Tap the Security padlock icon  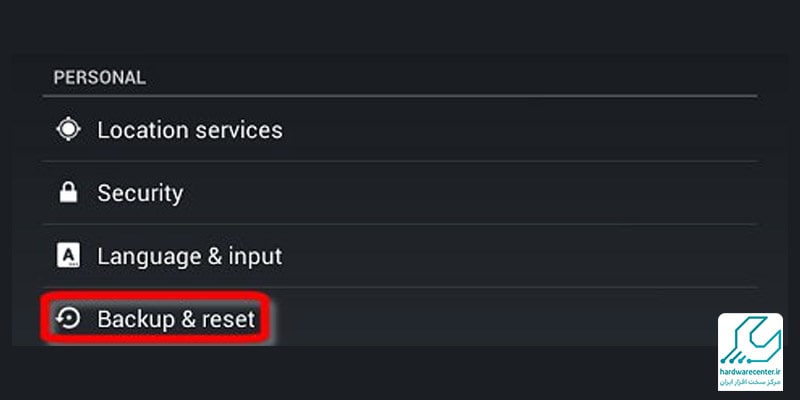click(68, 193)
